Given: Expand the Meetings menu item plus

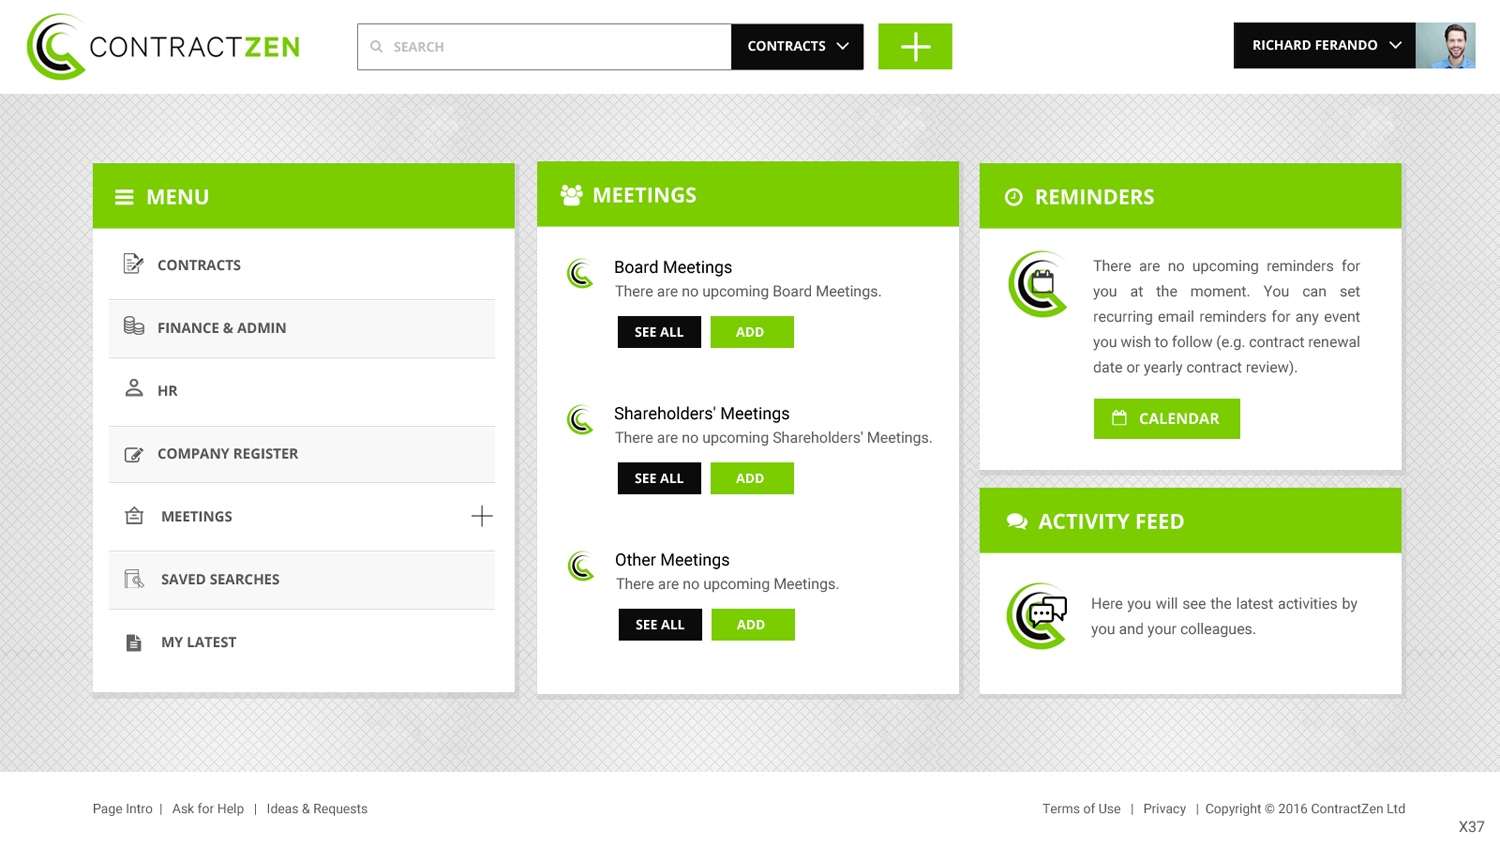Looking at the screenshot, I should 482,516.
